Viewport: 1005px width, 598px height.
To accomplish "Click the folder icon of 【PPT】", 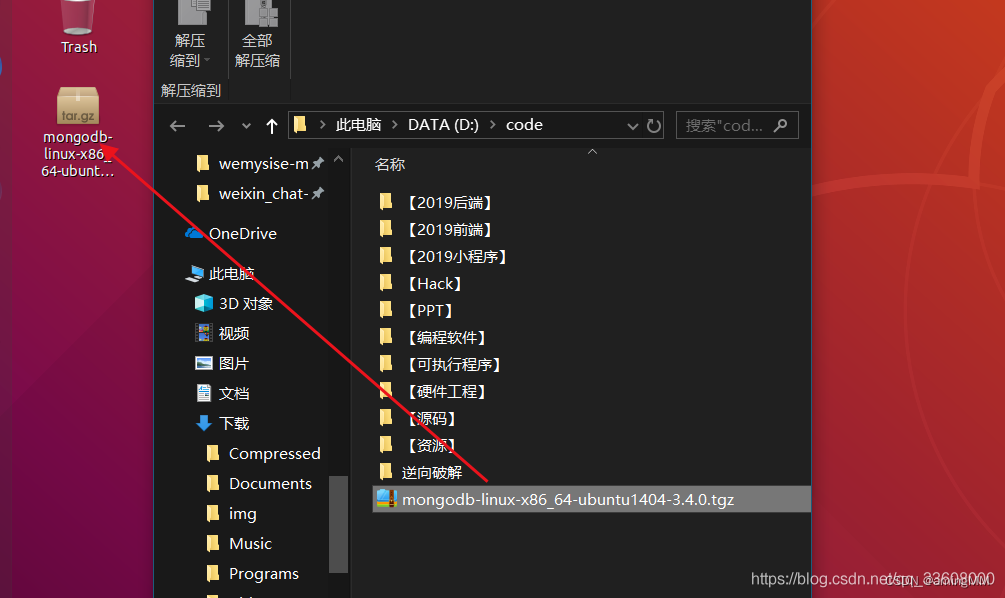I will coord(386,310).
